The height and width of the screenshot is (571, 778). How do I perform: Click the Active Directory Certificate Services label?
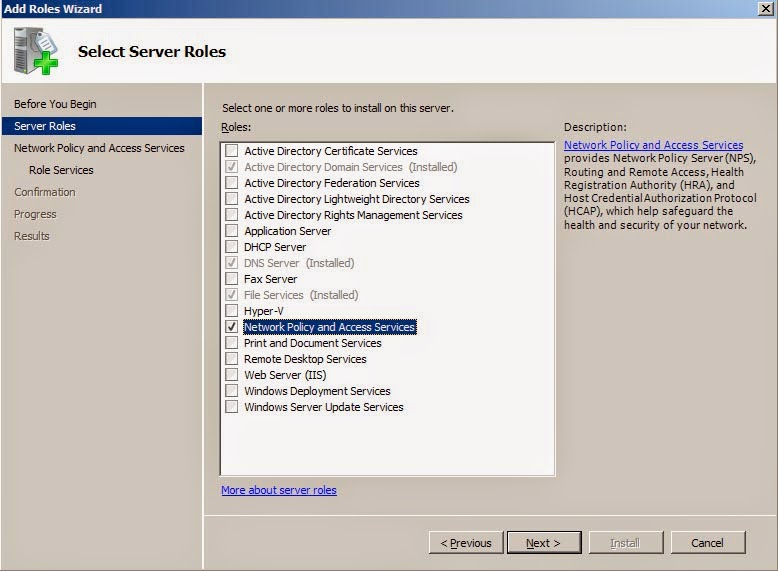(x=330, y=151)
